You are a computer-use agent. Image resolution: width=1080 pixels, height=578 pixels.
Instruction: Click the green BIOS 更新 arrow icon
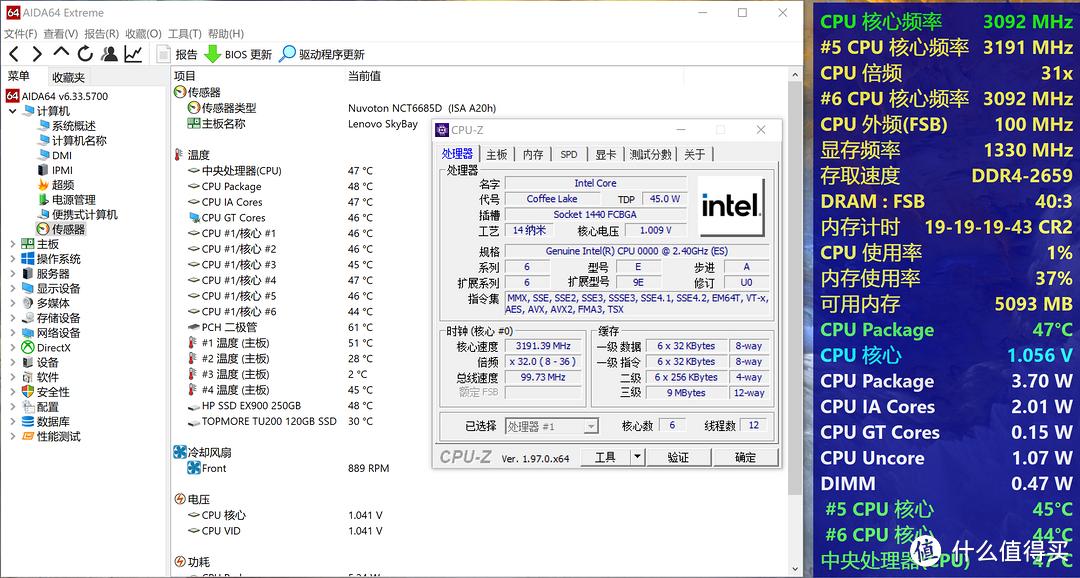[213, 55]
